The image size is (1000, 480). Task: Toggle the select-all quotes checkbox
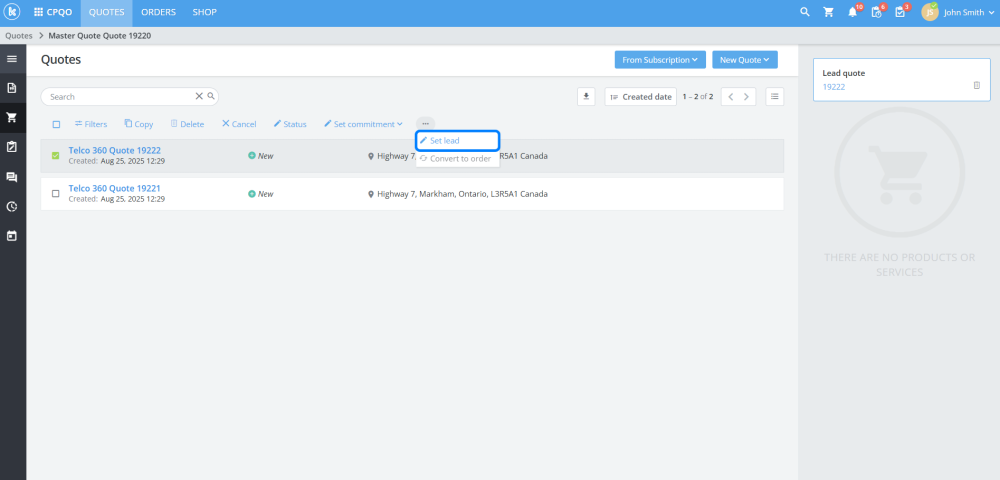56,124
